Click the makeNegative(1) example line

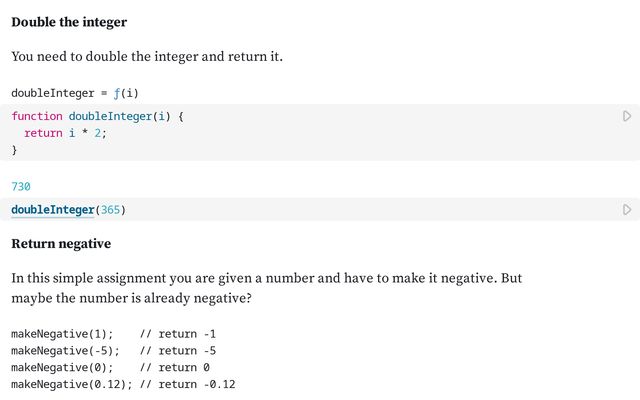(62, 334)
